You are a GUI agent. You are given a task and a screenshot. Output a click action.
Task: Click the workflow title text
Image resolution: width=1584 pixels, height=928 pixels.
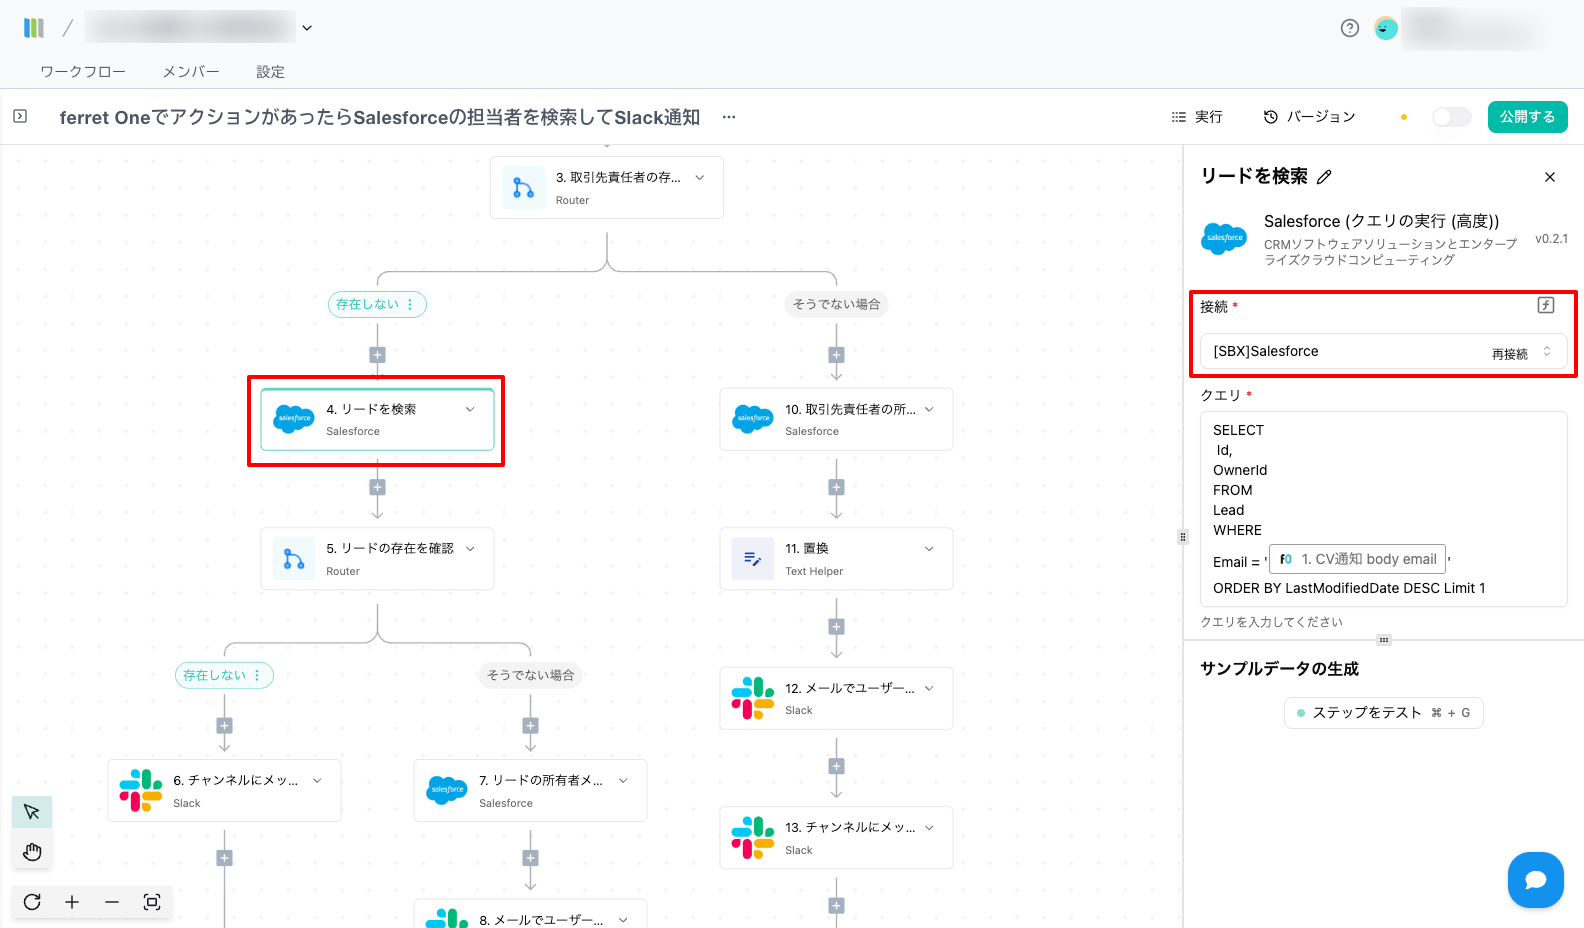coord(380,117)
